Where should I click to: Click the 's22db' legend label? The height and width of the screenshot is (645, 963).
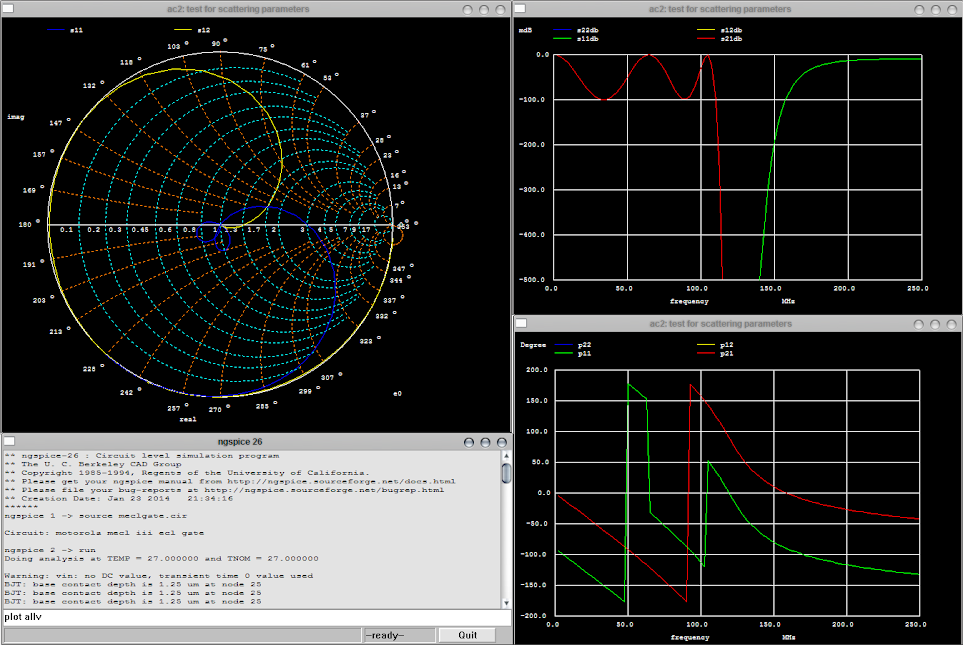pyautogui.click(x=588, y=30)
